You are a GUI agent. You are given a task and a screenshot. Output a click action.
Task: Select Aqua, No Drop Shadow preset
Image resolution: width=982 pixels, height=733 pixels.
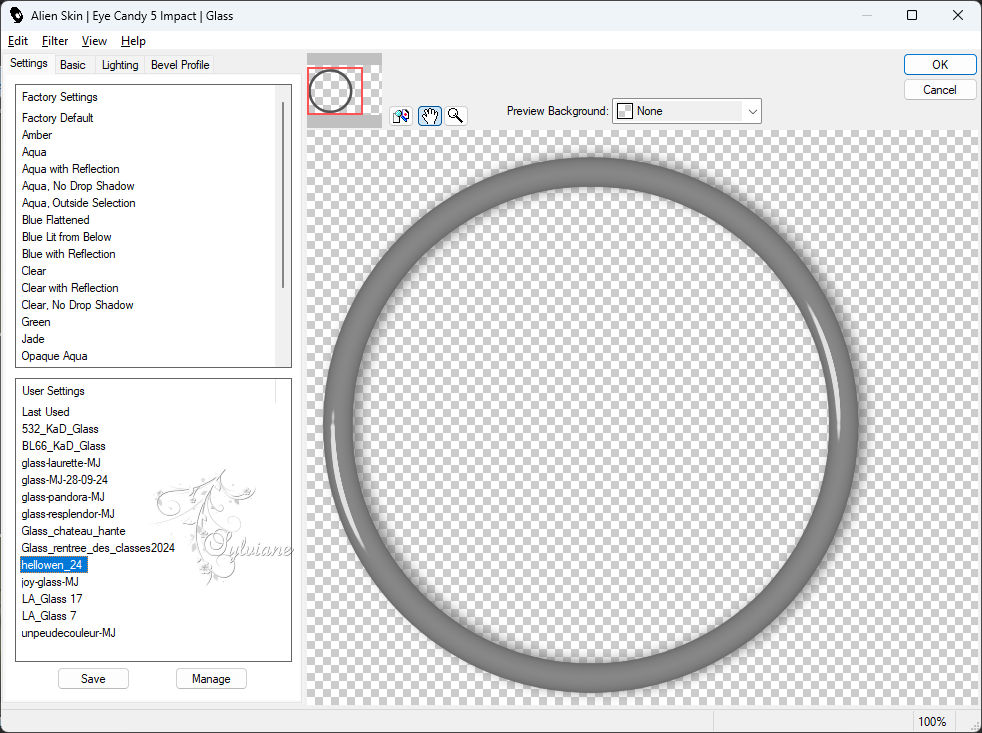[x=78, y=185]
